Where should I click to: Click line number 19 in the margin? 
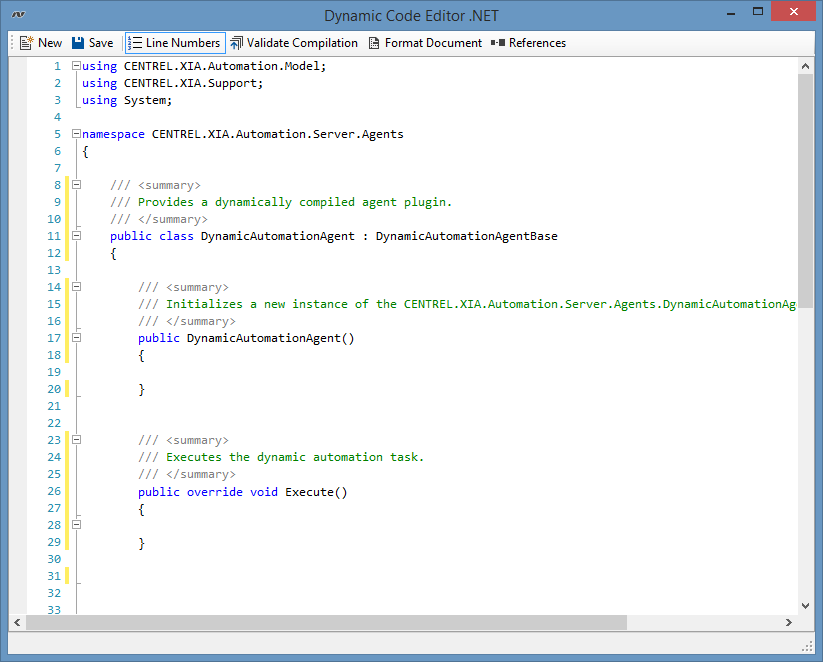click(x=54, y=372)
